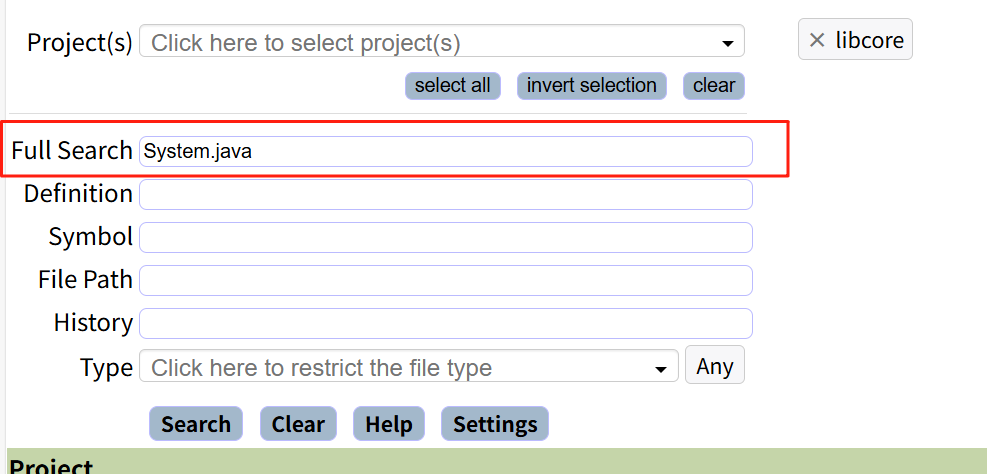Remove the libcore project tag
The image size is (987, 474).
click(817, 40)
